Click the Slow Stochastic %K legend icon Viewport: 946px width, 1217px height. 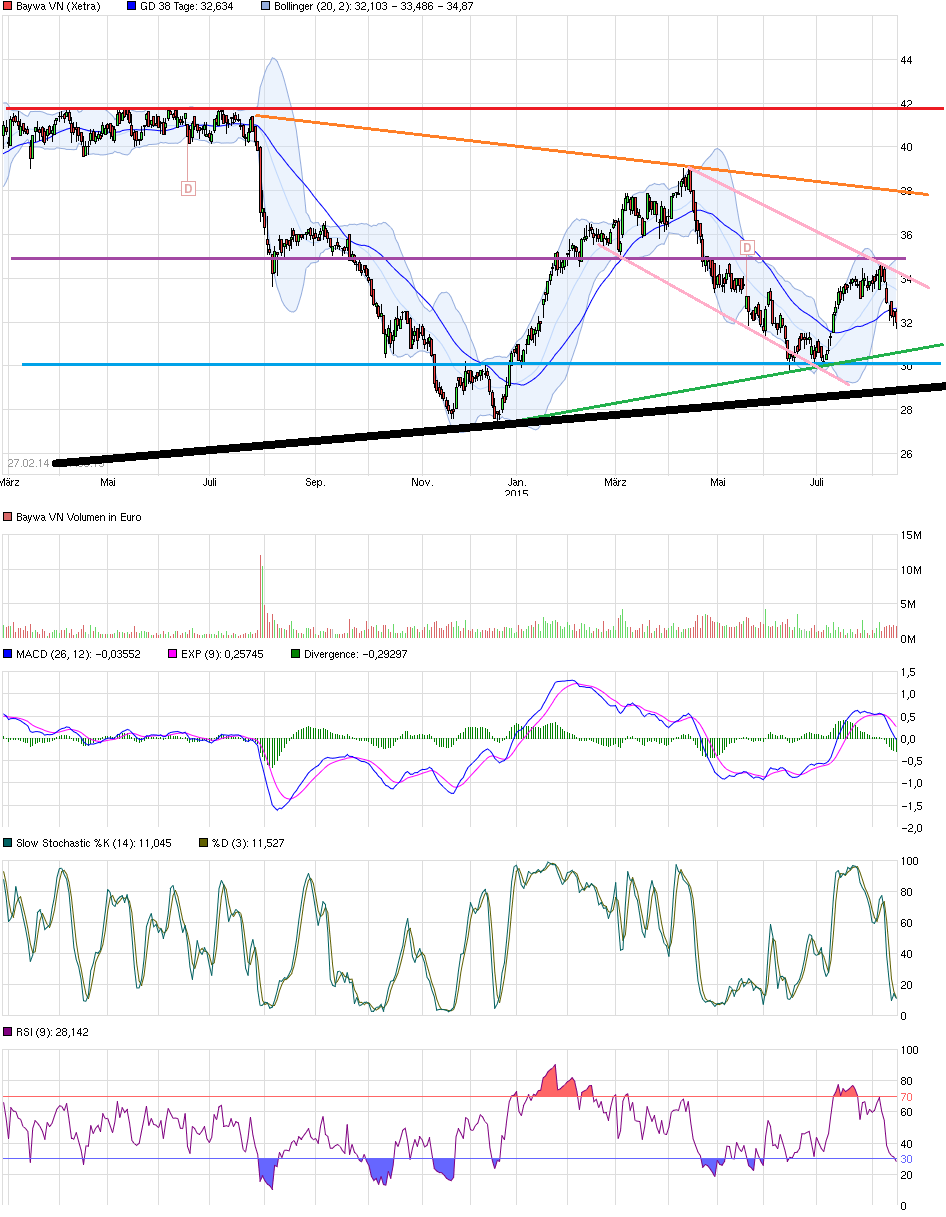(8, 843)
